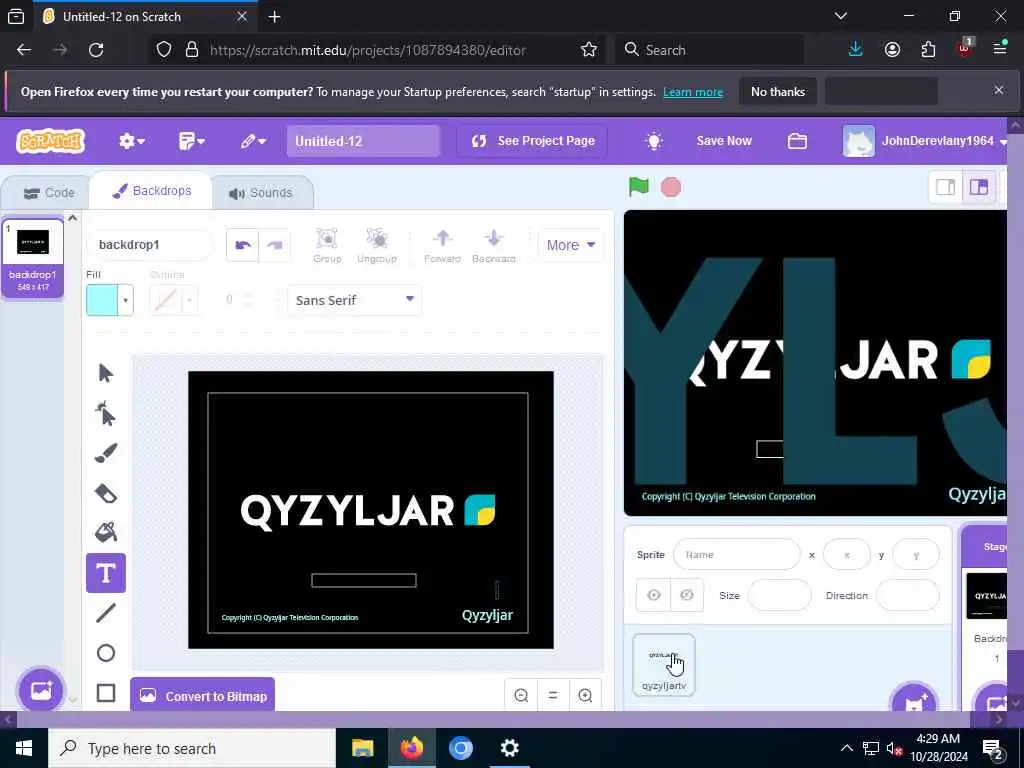The height and width of the screenshot is (768, 1024).
Task: Click the Redo arrow button
Action: click(274, 245)
